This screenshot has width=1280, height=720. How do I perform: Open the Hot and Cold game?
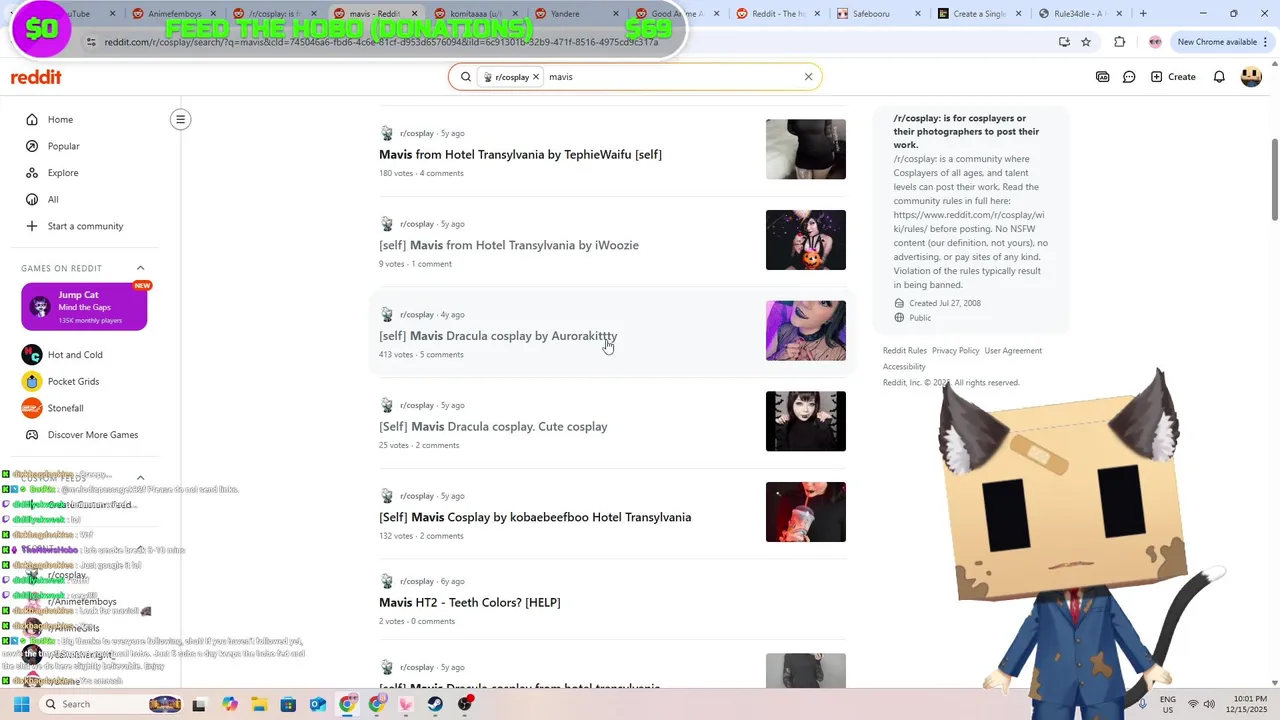[75, 354]
